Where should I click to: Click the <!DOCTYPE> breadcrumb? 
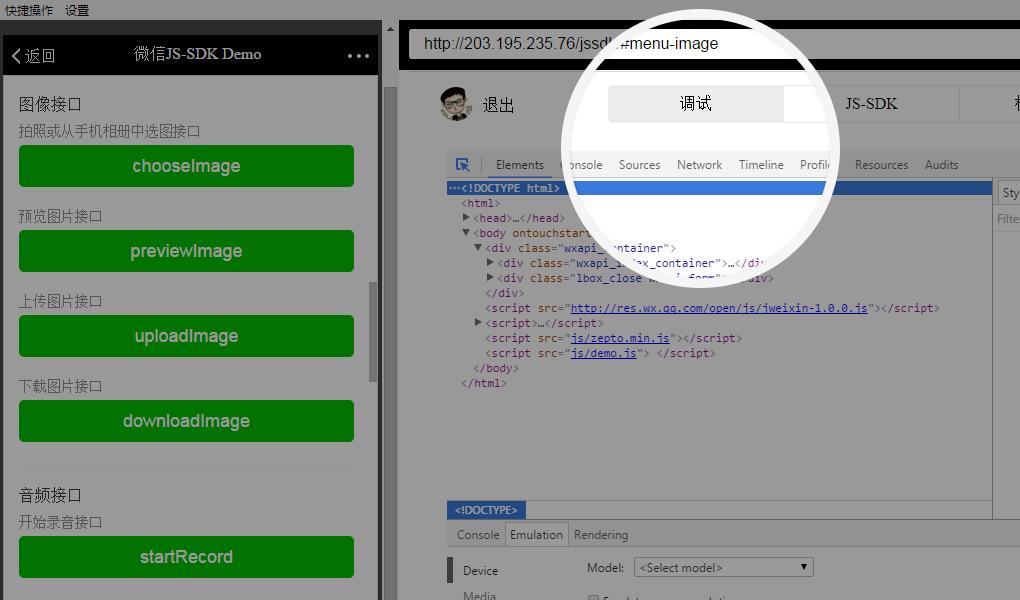(486, 510)
